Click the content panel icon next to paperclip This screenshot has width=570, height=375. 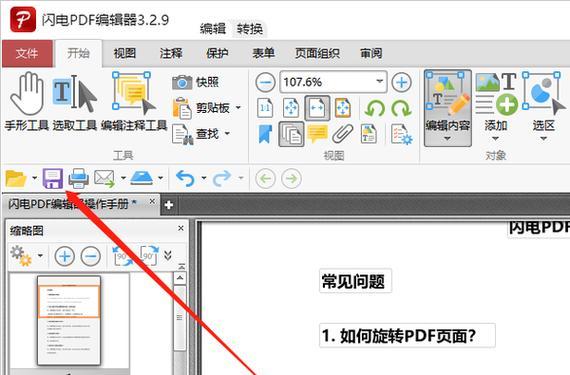click(369, 134)
